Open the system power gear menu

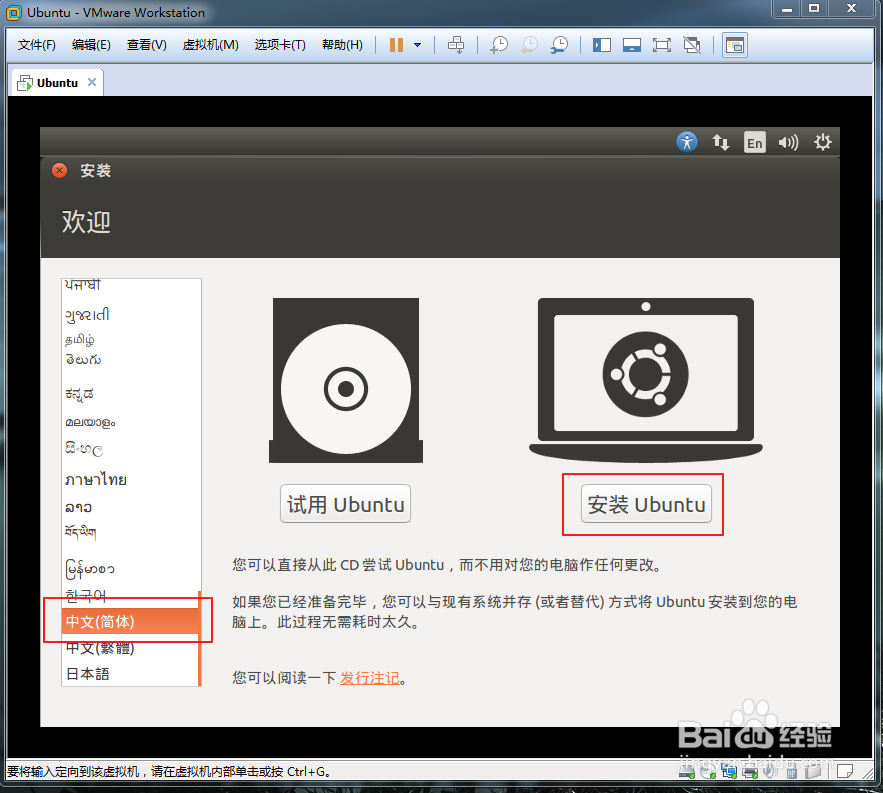(x=822, y=142)
